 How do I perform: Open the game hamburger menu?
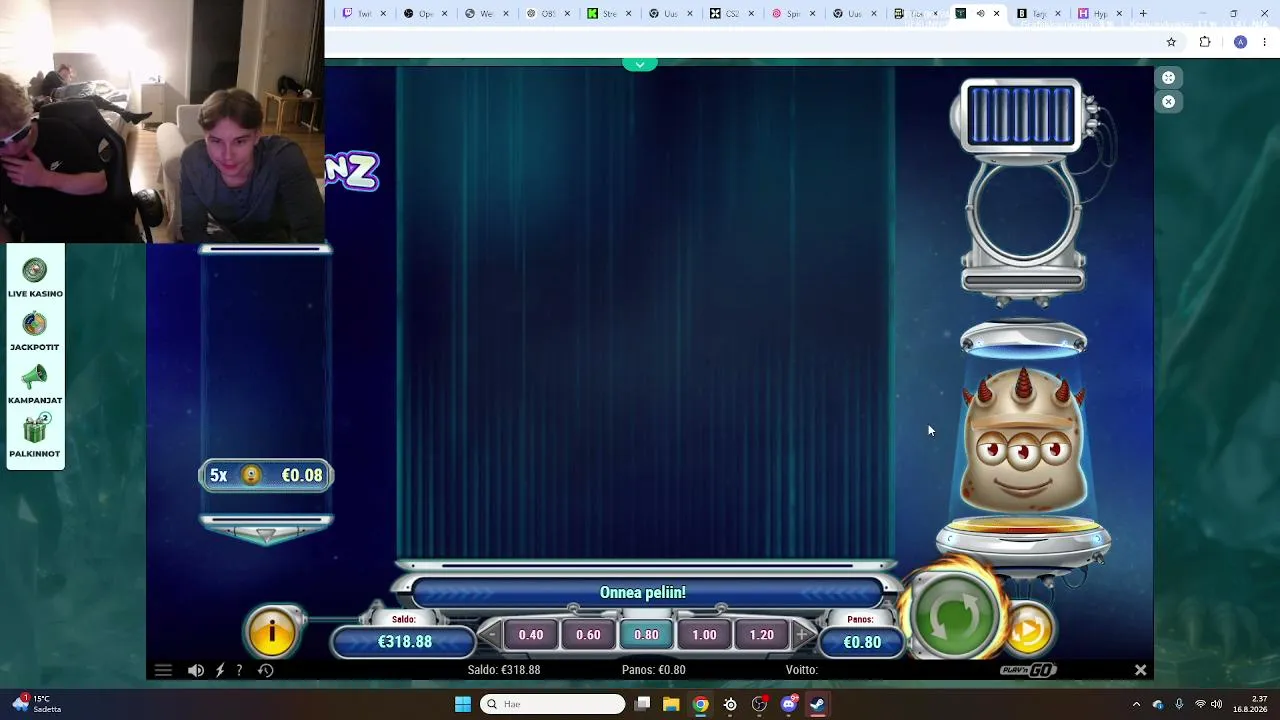pos(163,670)
